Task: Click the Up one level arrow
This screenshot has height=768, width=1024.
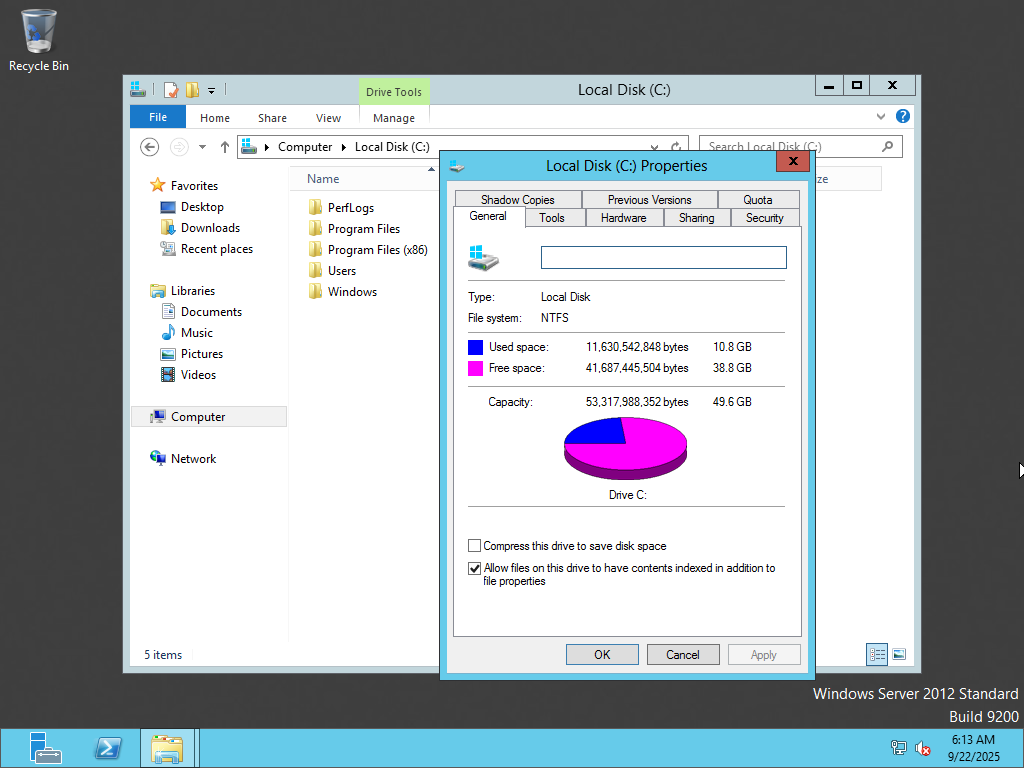Action: coord(224,147)
